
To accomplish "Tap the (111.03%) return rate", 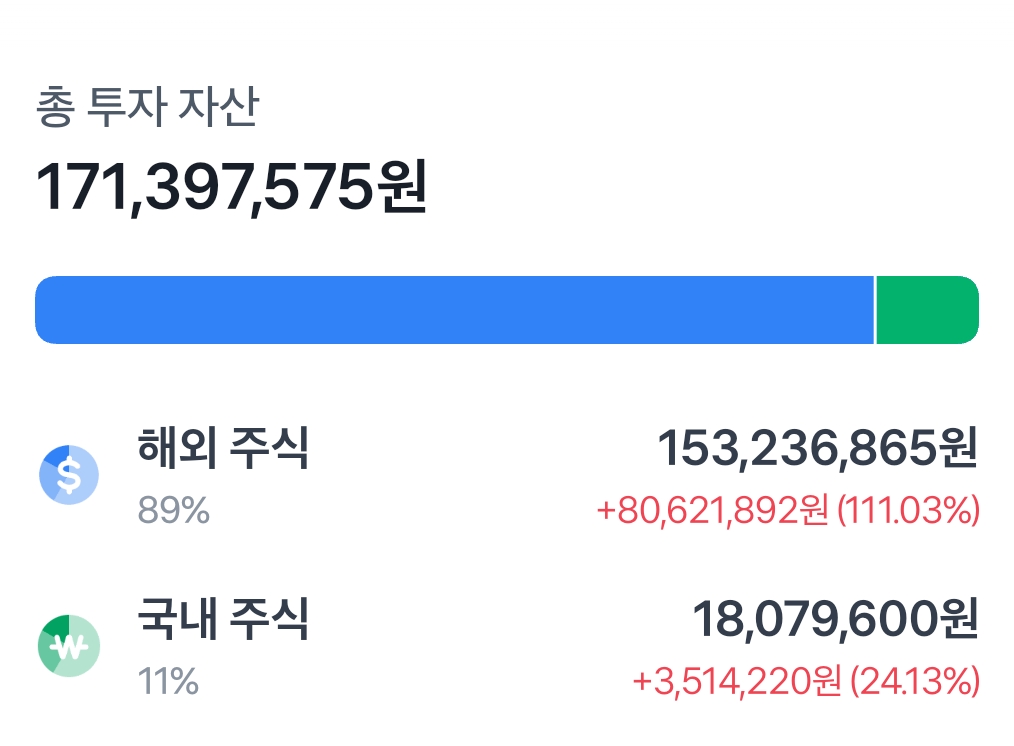I will (x=908, y=511).
